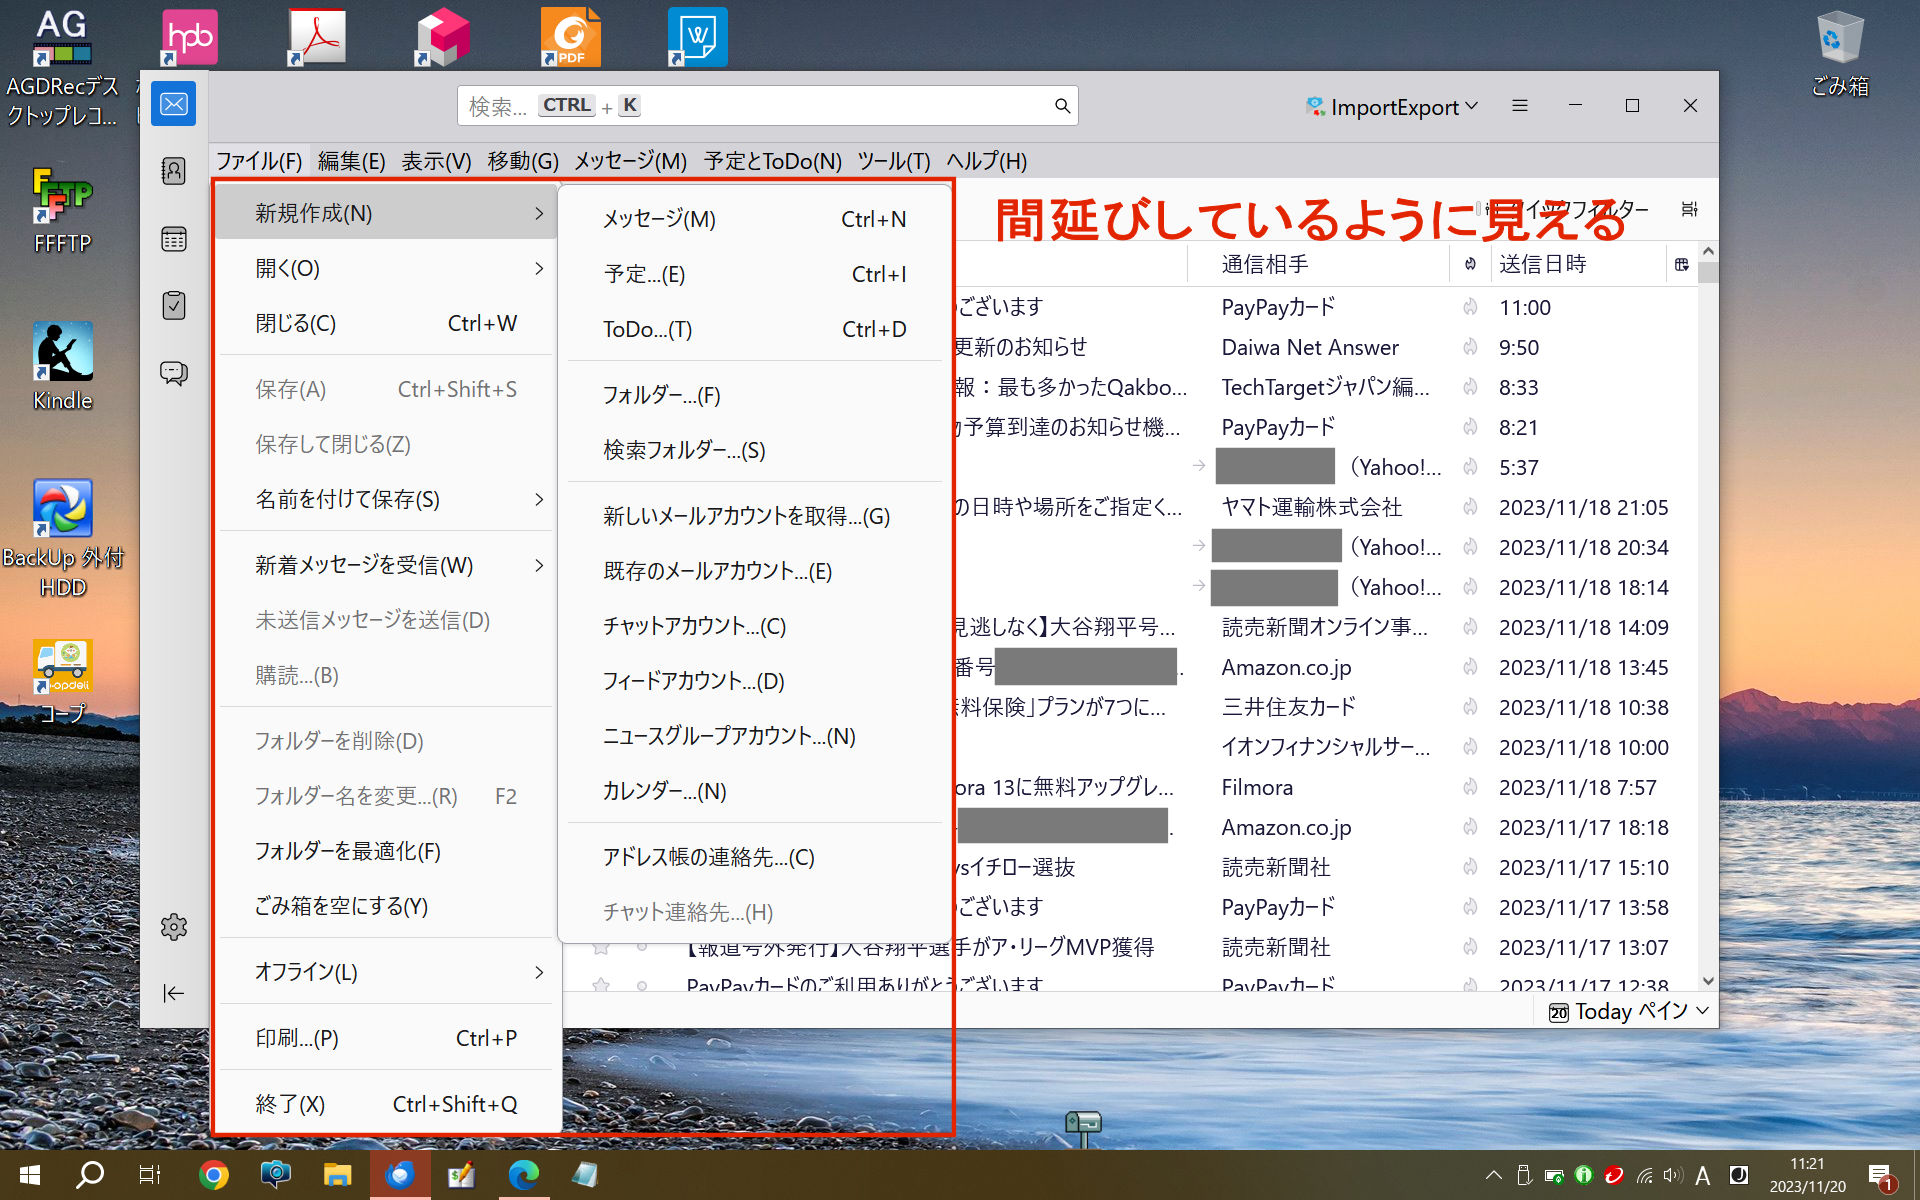Open the Chat sidebar icon

pyautogui.click(x=174, y=373)
